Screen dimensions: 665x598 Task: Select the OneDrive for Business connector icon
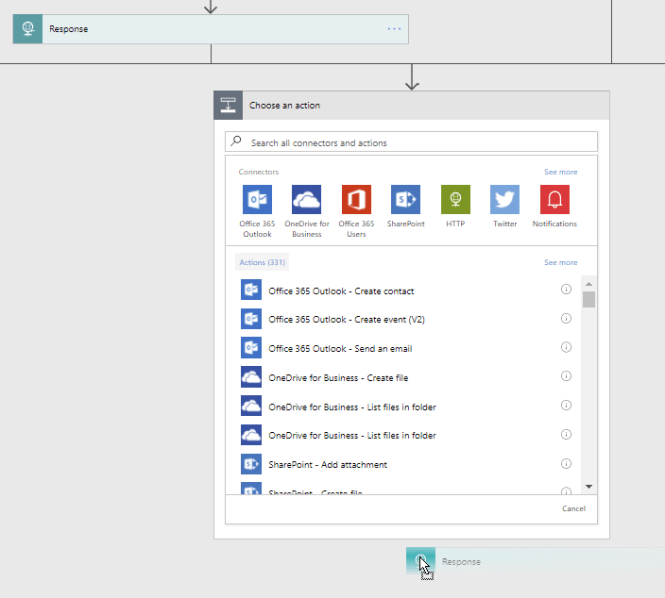coord(306,199)
